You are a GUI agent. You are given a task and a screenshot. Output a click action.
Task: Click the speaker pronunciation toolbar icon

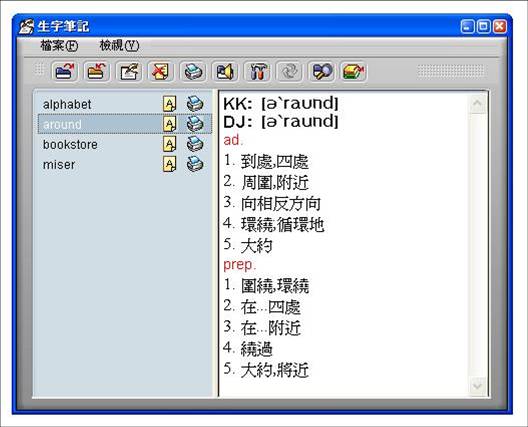(x=225, y=71)
